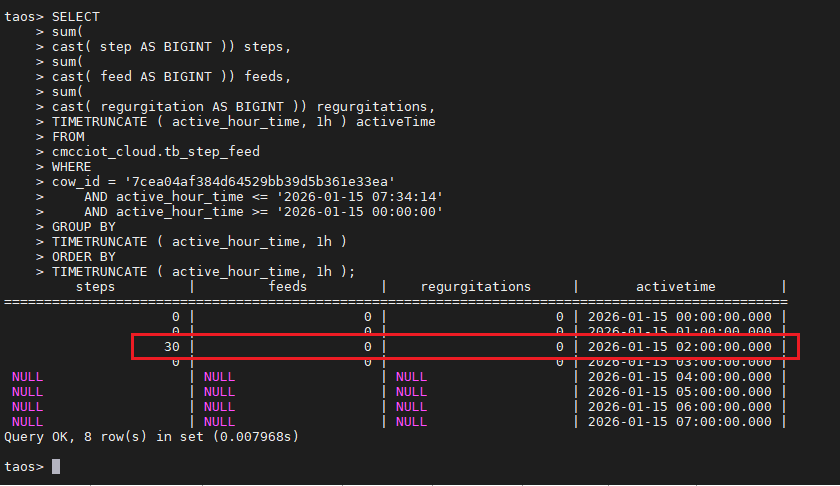Click the table name cmcciot_cloud.tb_step_feed

pos(156,152)
